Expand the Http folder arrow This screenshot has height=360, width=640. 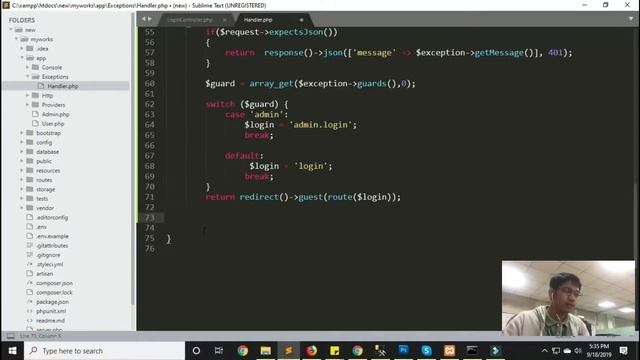coord(28,96)
